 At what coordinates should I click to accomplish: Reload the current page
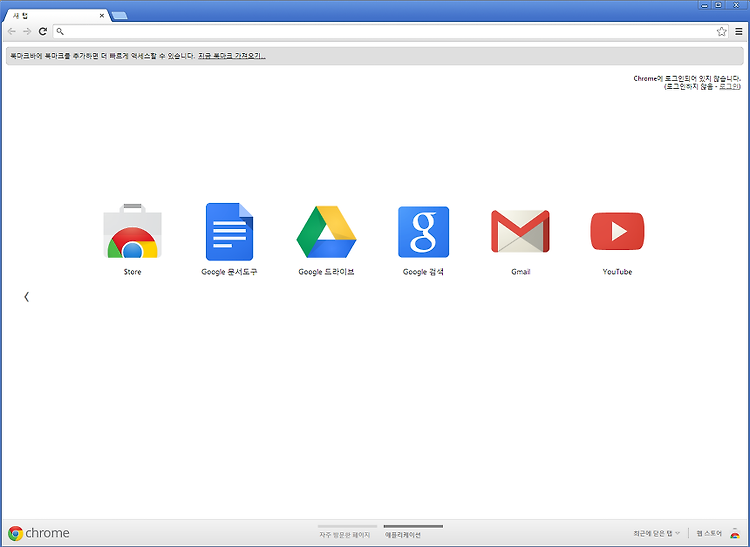point(43,32)
